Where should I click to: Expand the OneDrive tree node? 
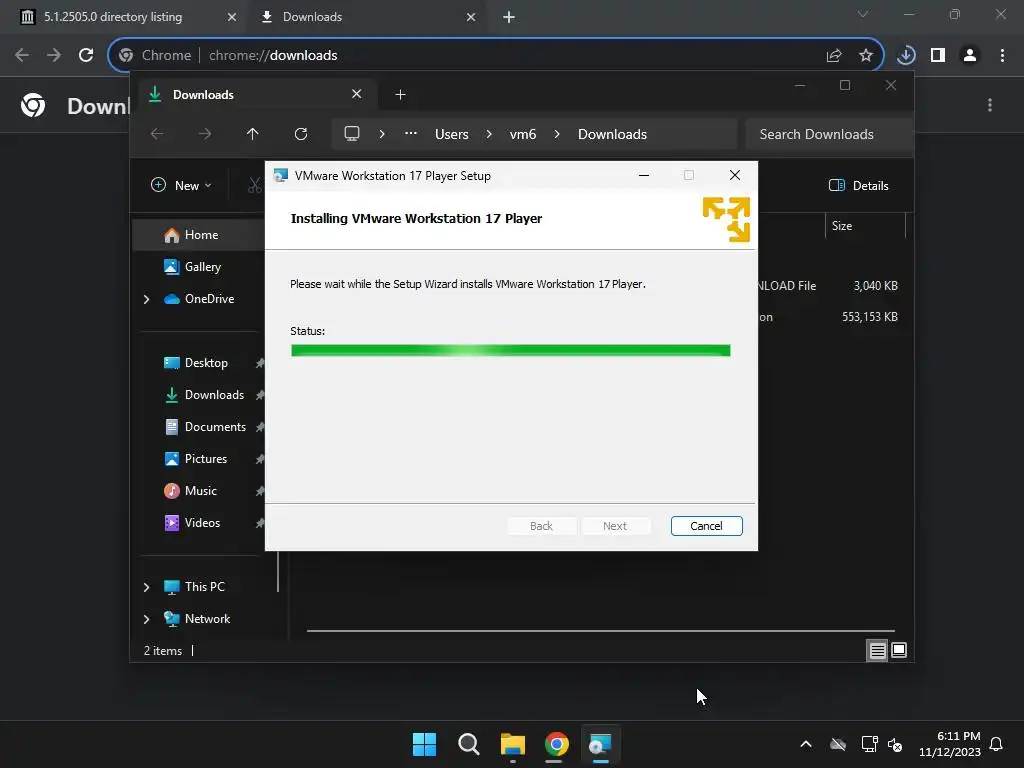coord(146,299)
